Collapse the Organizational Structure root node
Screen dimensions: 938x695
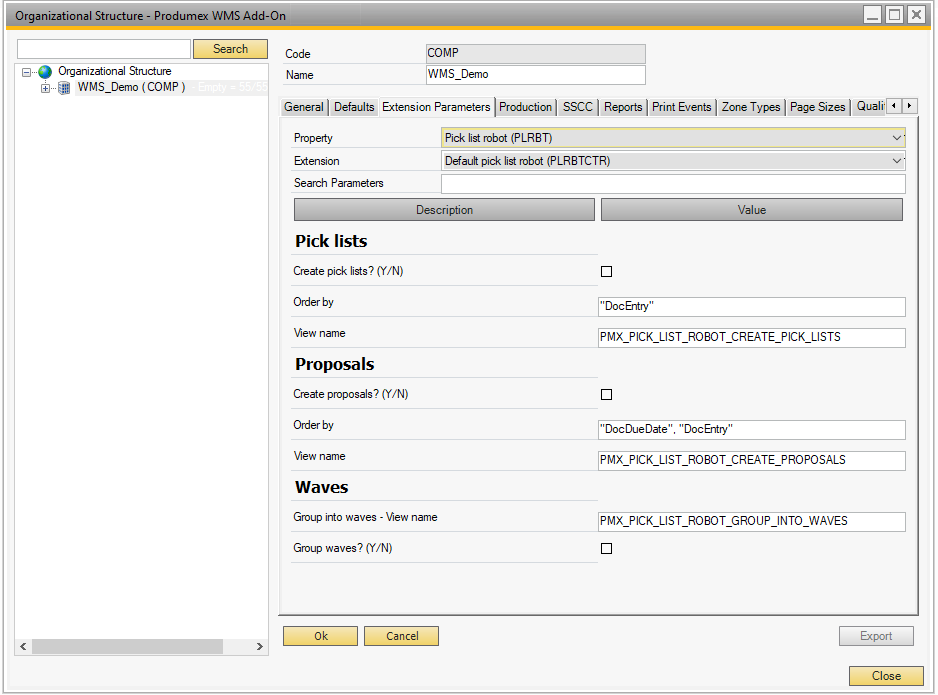(x=27, y=72)
